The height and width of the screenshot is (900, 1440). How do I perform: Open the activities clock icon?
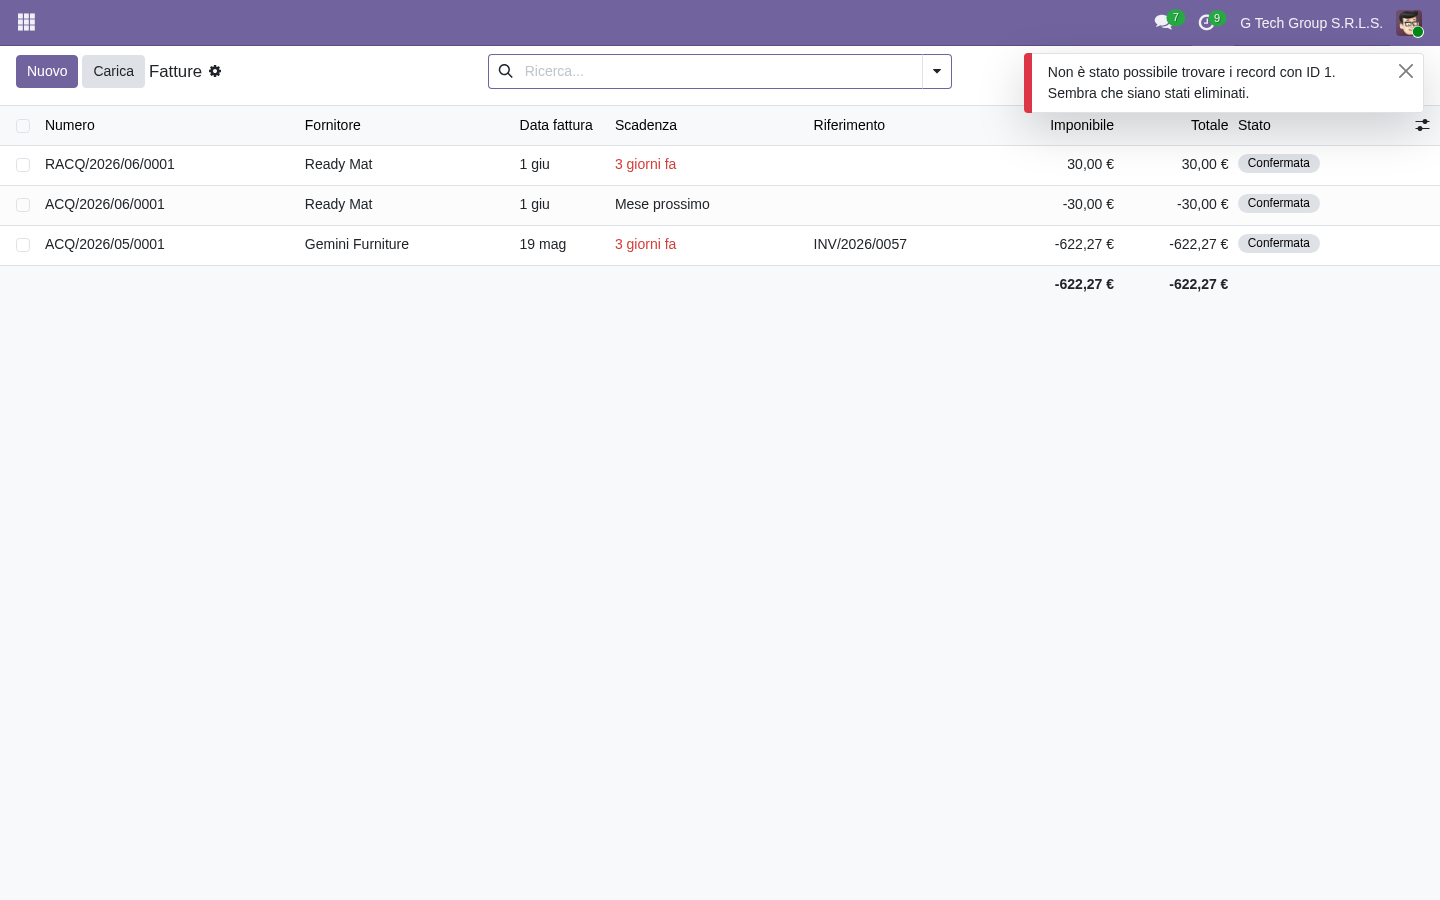(1206, 22)
